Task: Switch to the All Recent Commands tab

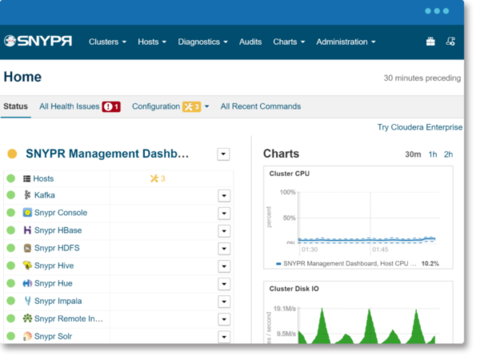Action: coord(261,106)
